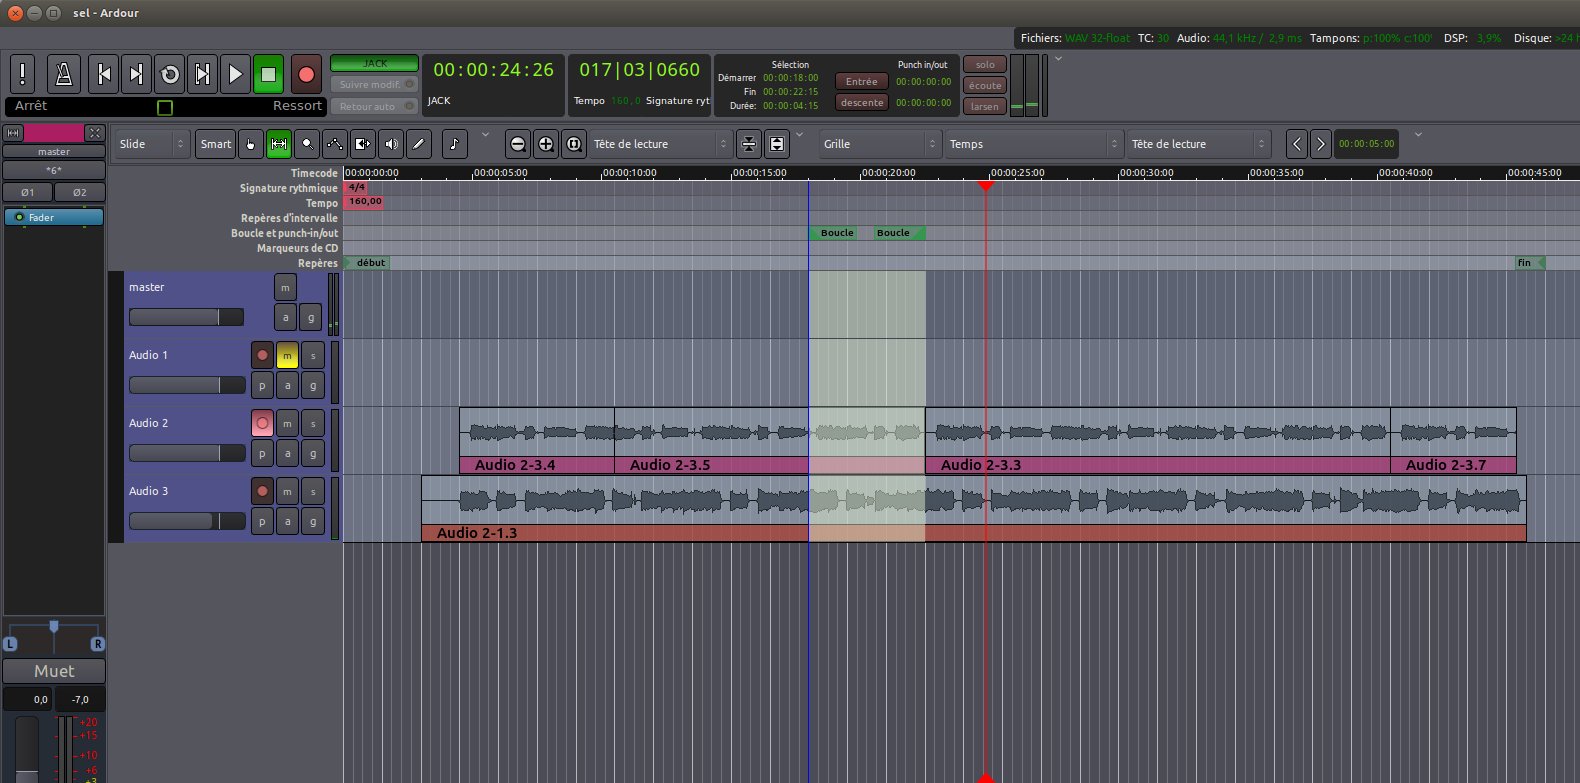1580x783 pixels.
Task: Select the zoom magnifier tool
Action: point(307,144)
